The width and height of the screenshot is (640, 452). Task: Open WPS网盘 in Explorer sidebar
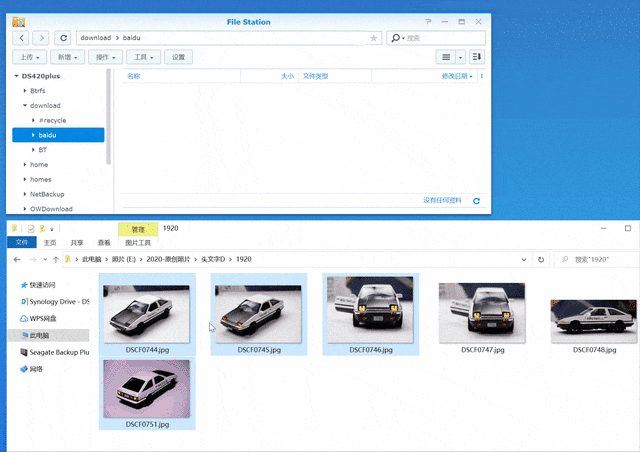point(38,318)
